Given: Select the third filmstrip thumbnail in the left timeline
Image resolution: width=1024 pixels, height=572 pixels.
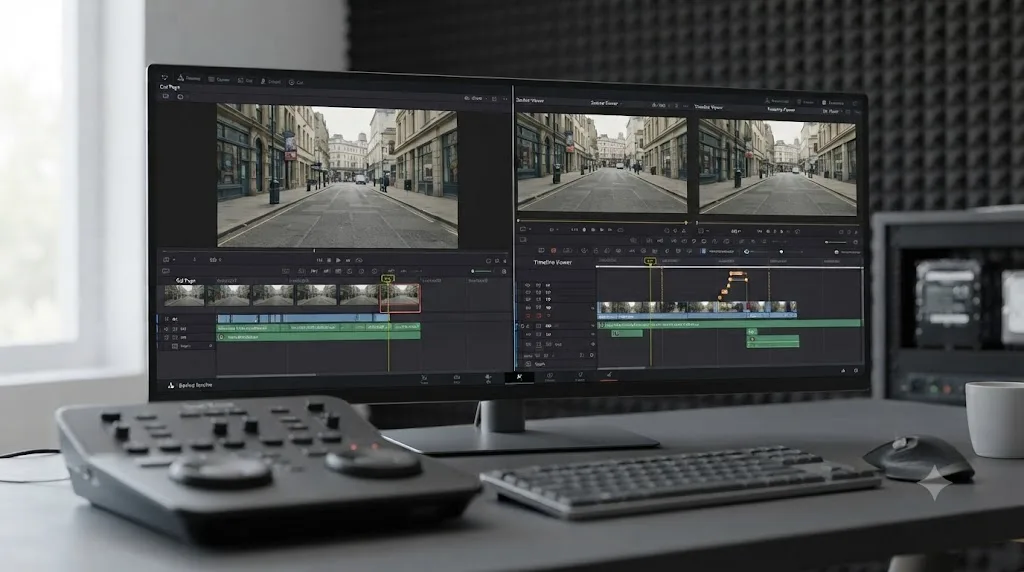Looking at the screenshot, I should [273, 295].
